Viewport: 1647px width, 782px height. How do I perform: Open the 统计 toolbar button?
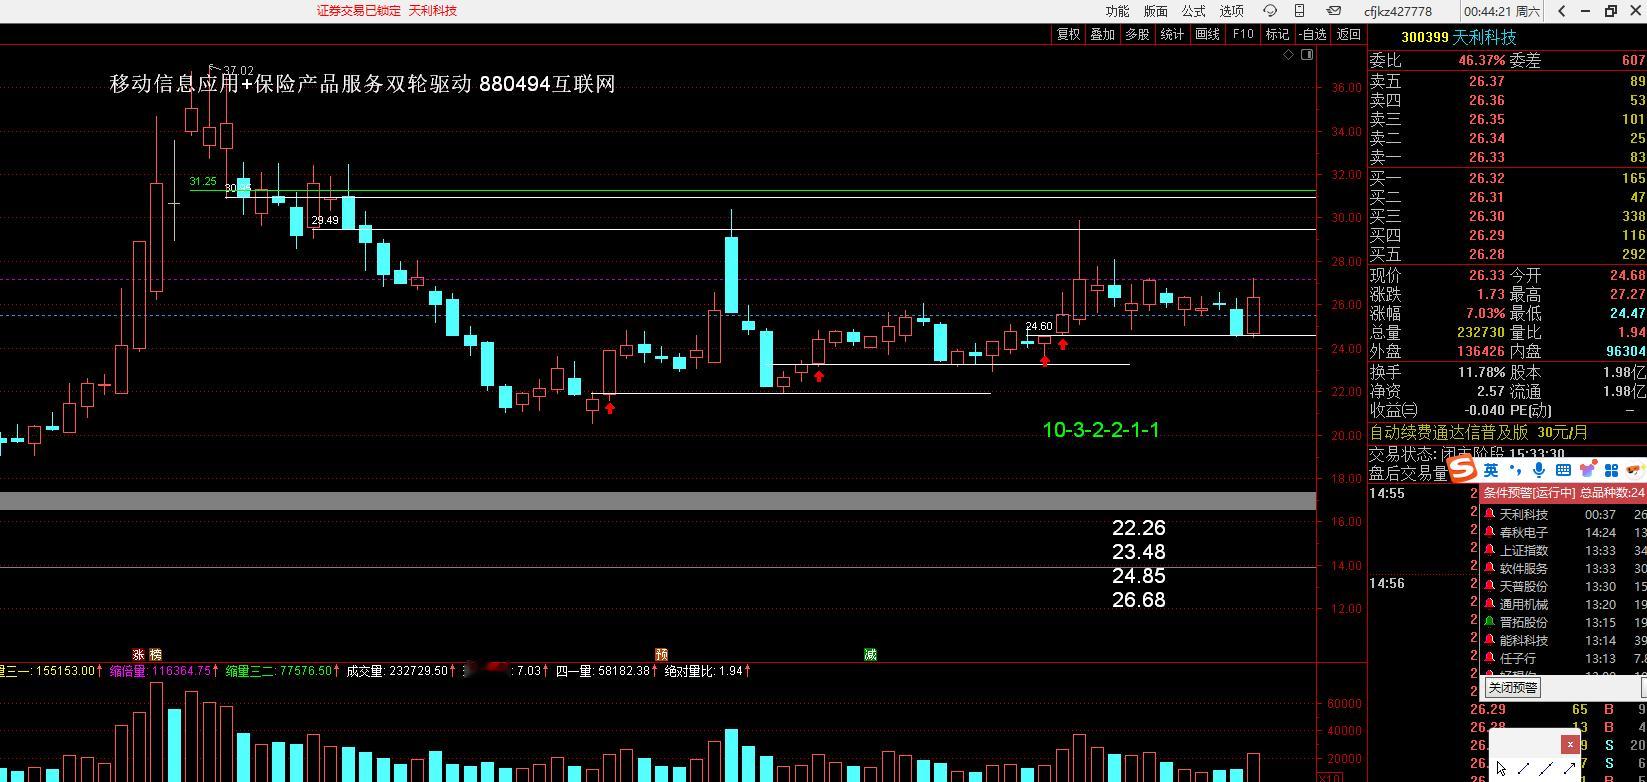(x=1172, y=34)
